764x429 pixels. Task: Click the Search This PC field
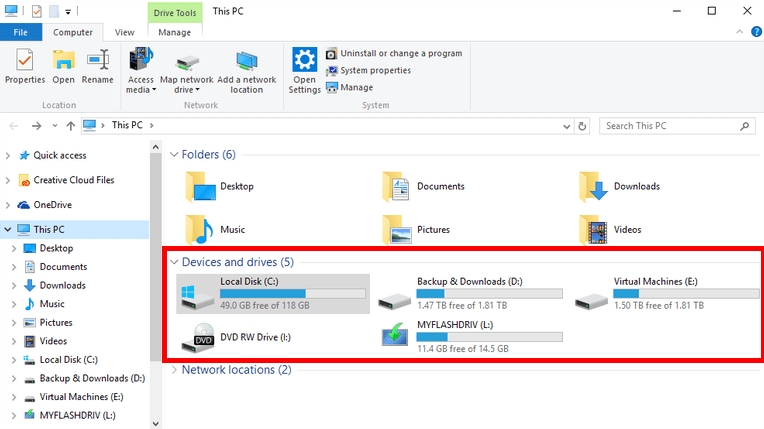point(670,126)
